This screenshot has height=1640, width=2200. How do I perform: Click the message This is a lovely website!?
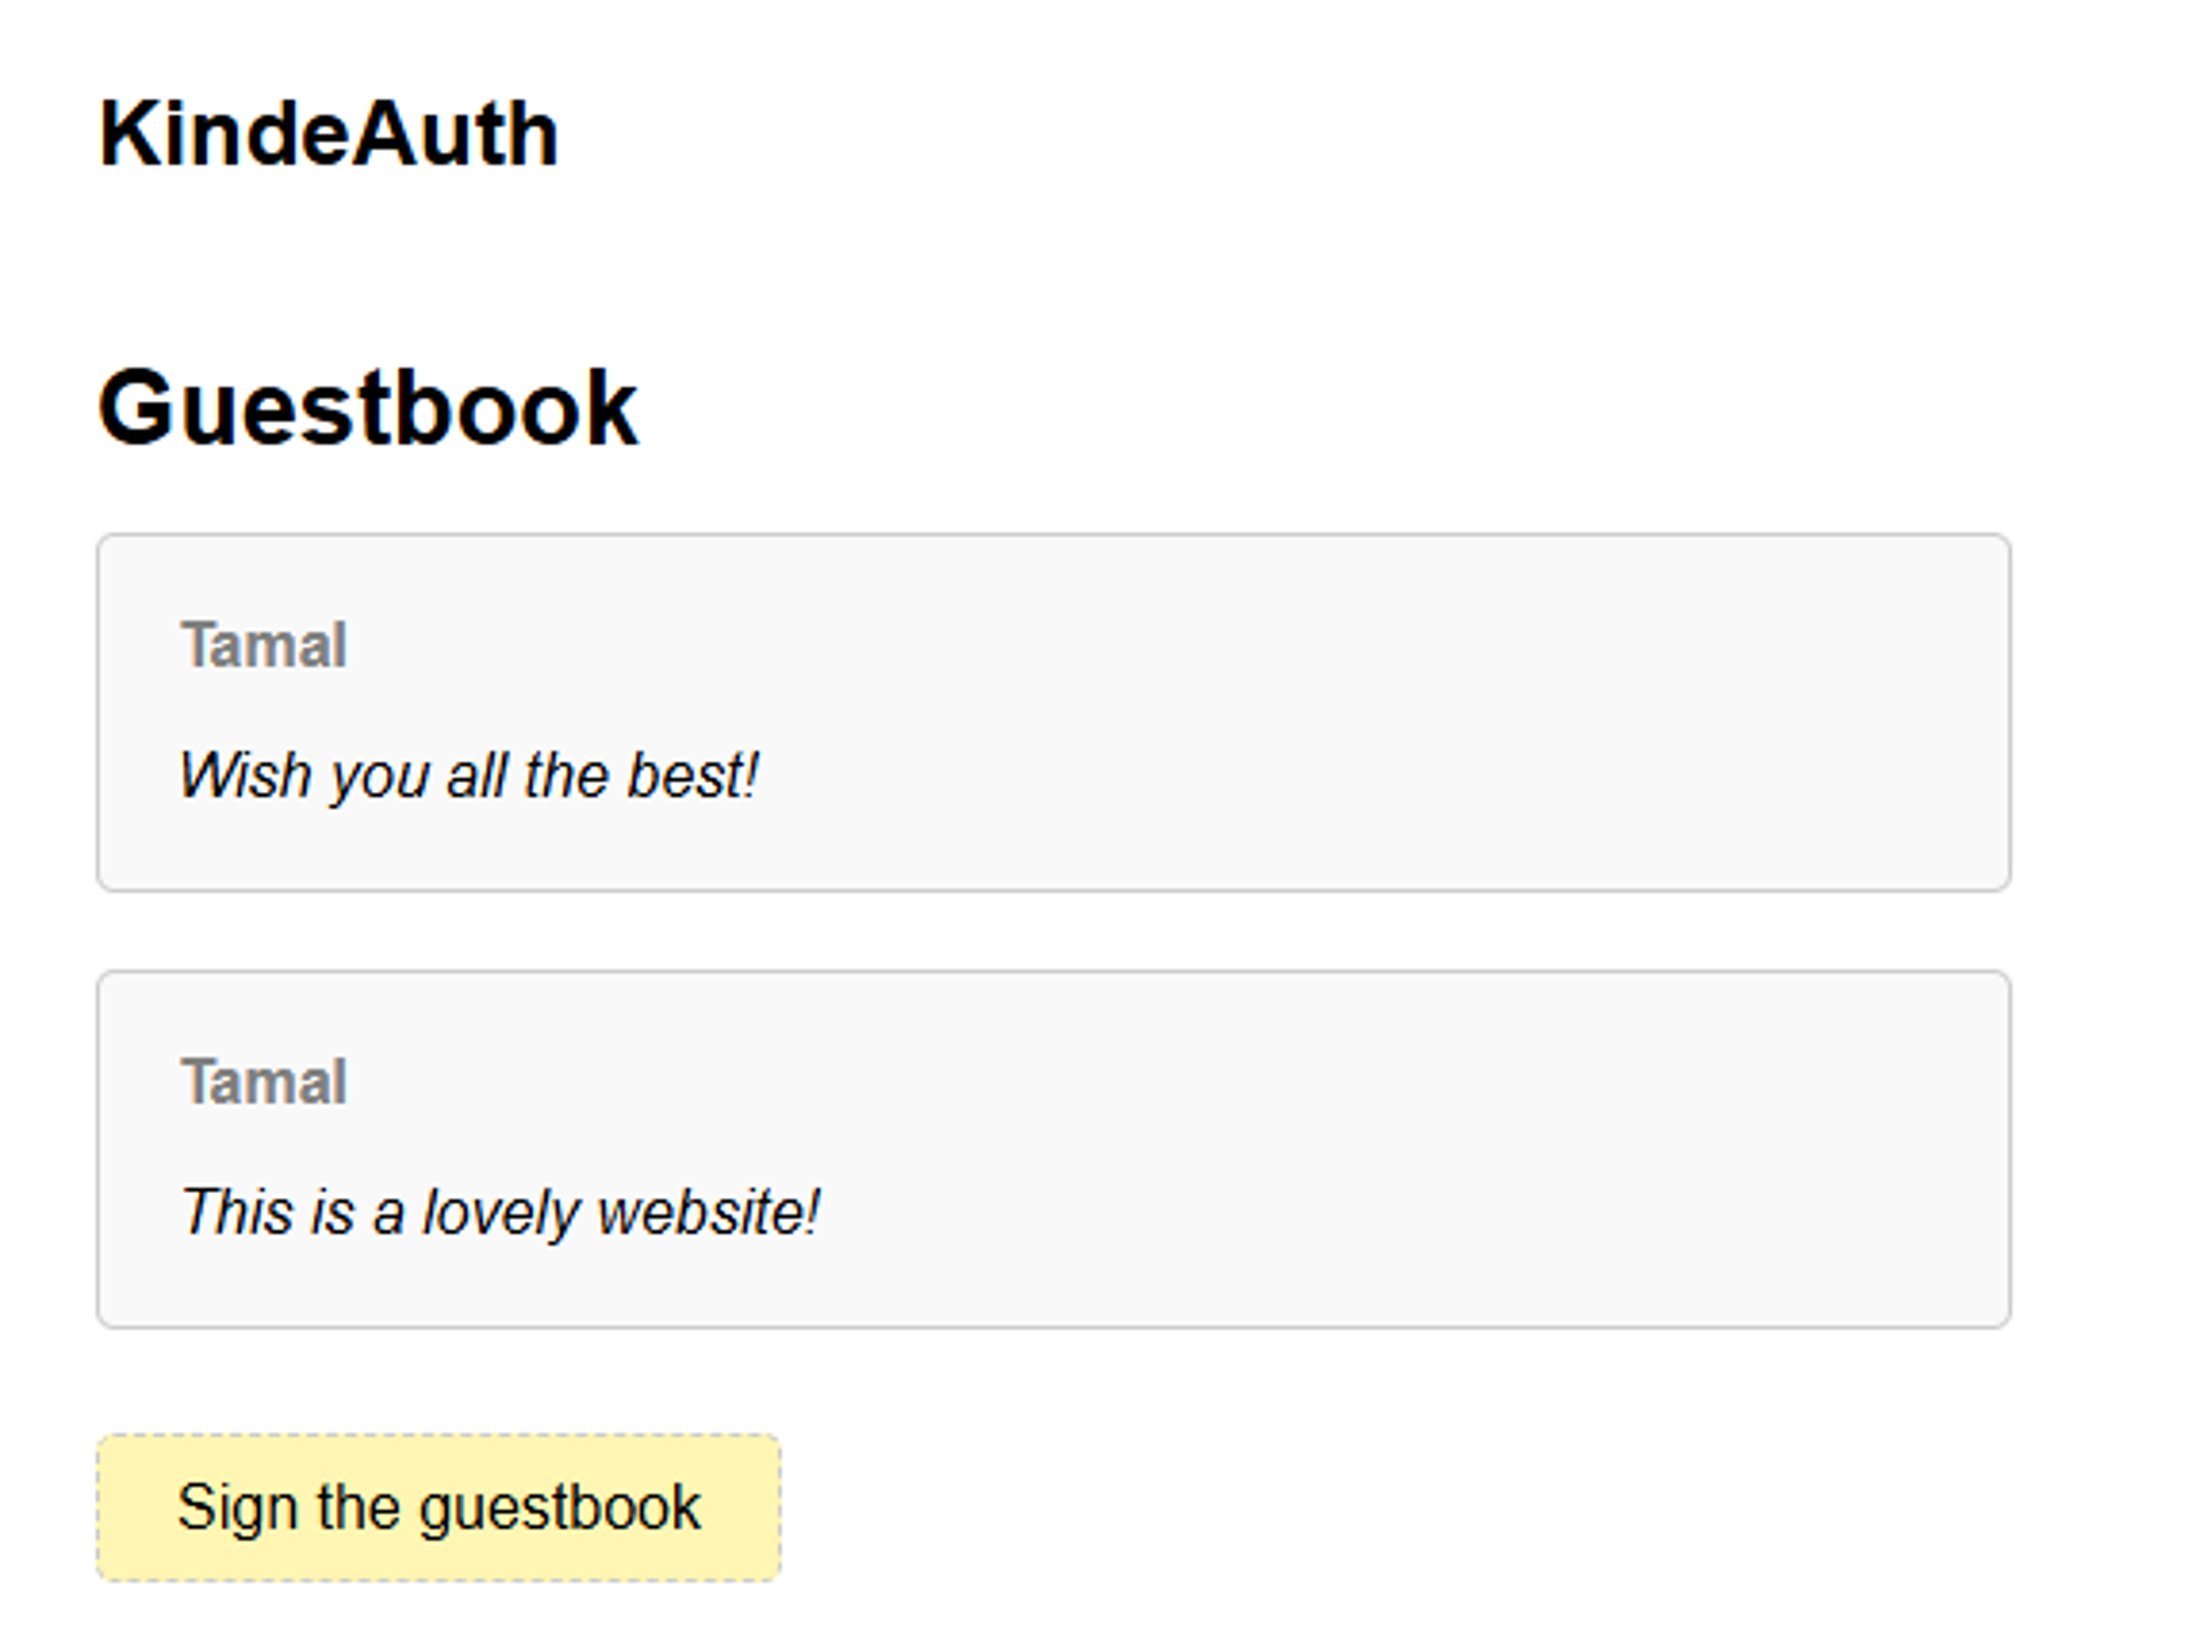(500, 1210)
